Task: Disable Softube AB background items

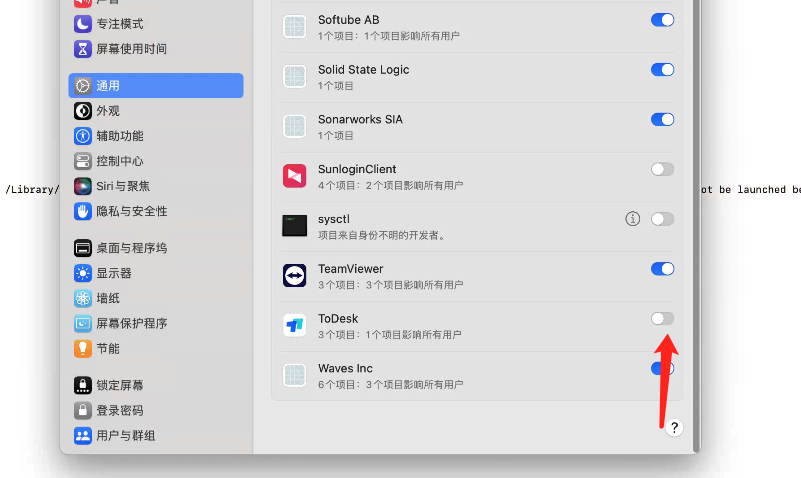Action: (663, 20)
